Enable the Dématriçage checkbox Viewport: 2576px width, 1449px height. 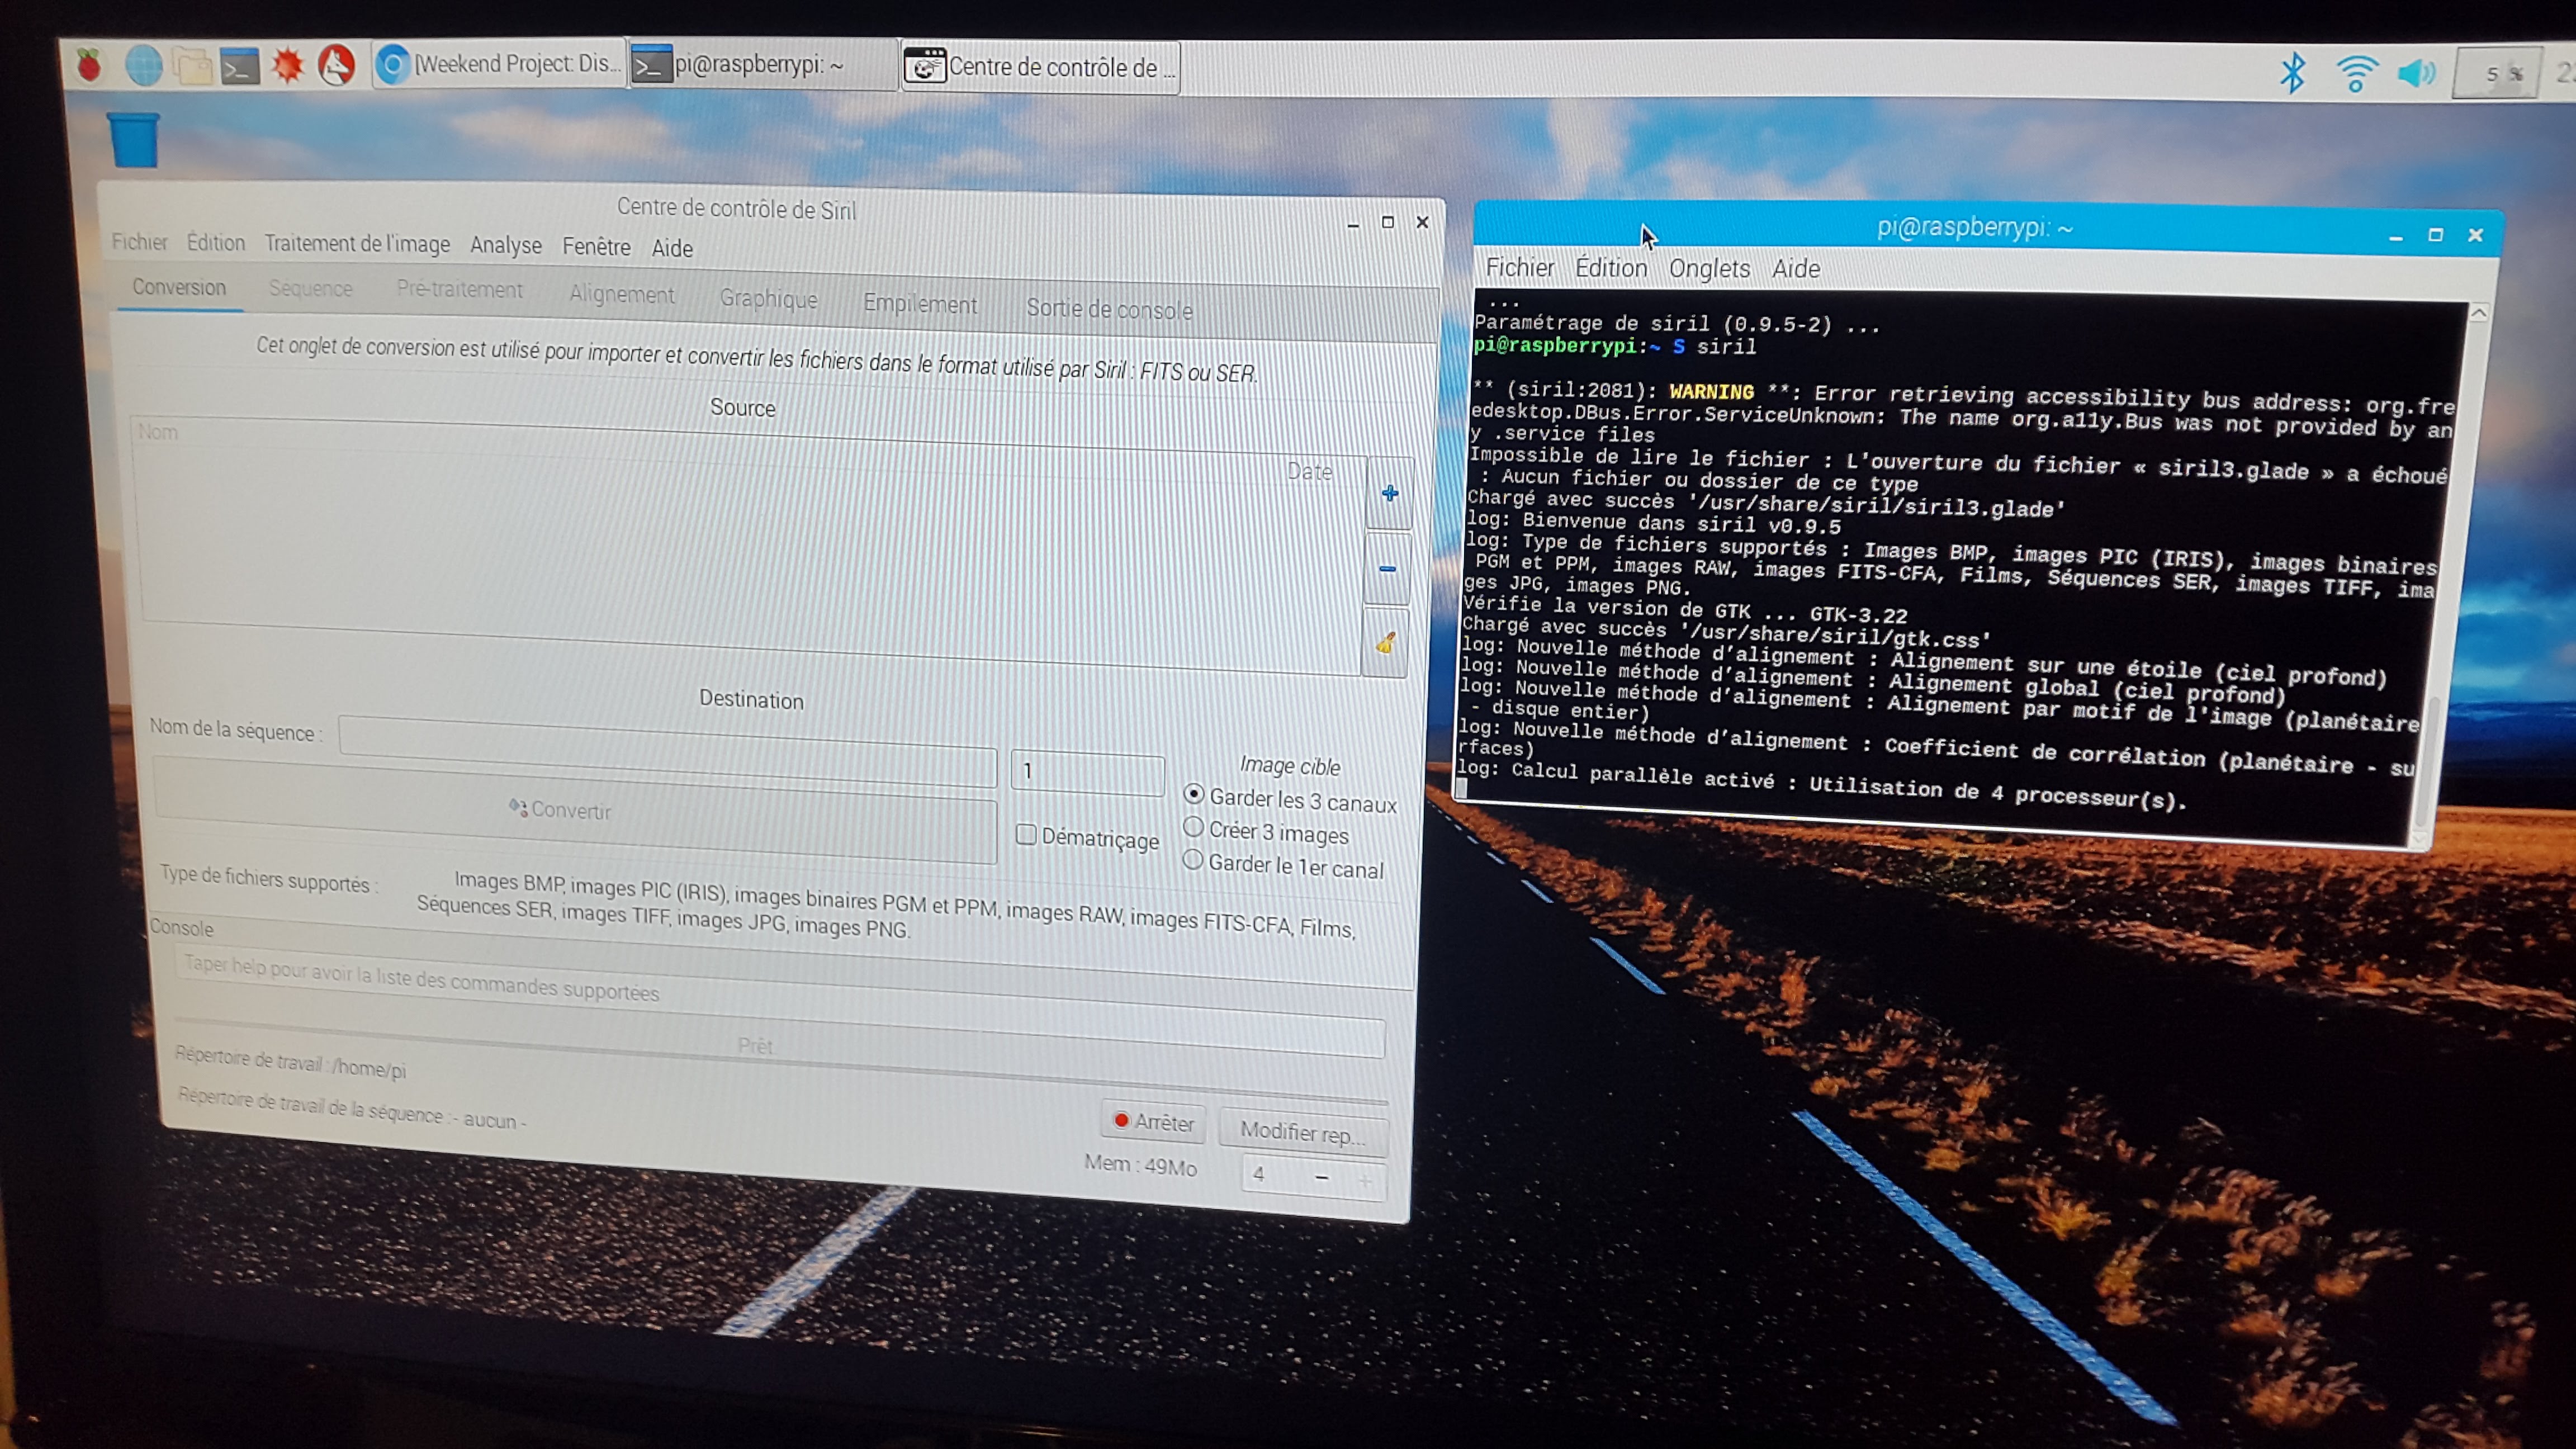(1026, 834)
